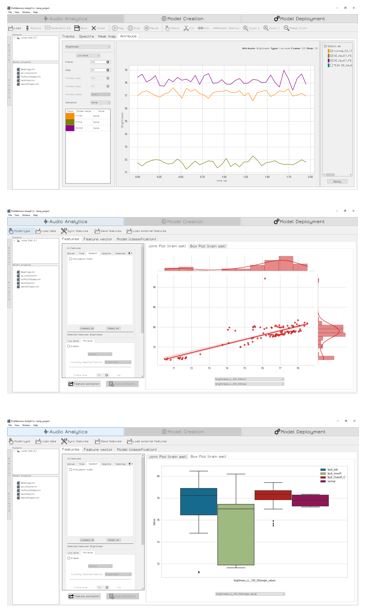Click the purple color swatch in the color table
Viewport: 366px width, 615px height.
click(70, 128)
